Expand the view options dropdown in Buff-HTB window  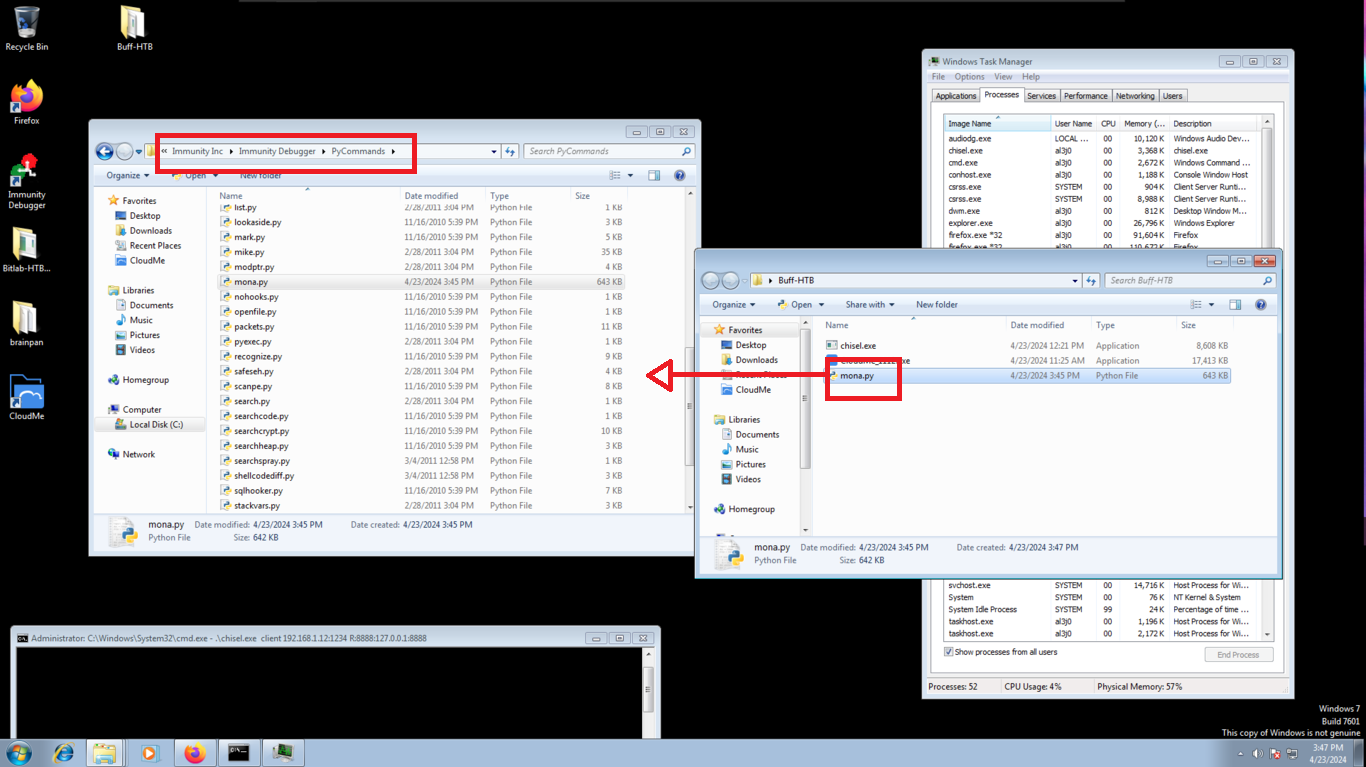coord(1211,305)
